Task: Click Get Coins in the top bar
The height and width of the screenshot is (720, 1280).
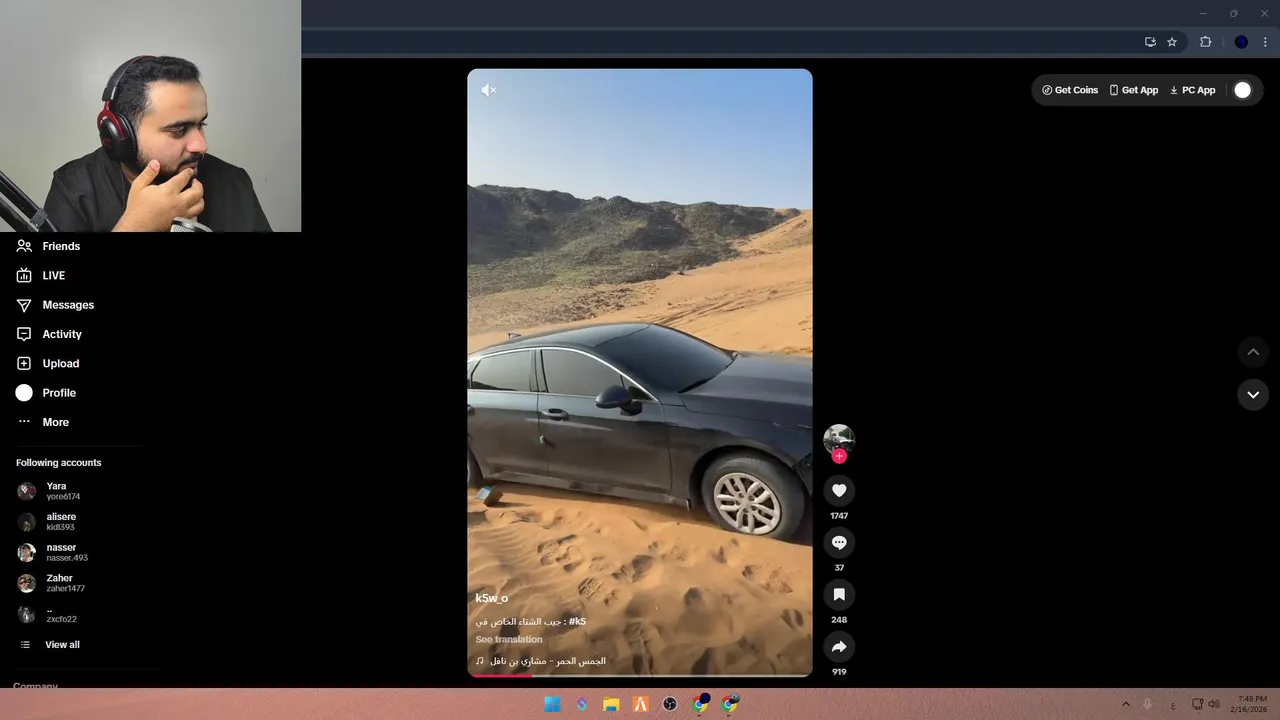Action: [1070, 90]
